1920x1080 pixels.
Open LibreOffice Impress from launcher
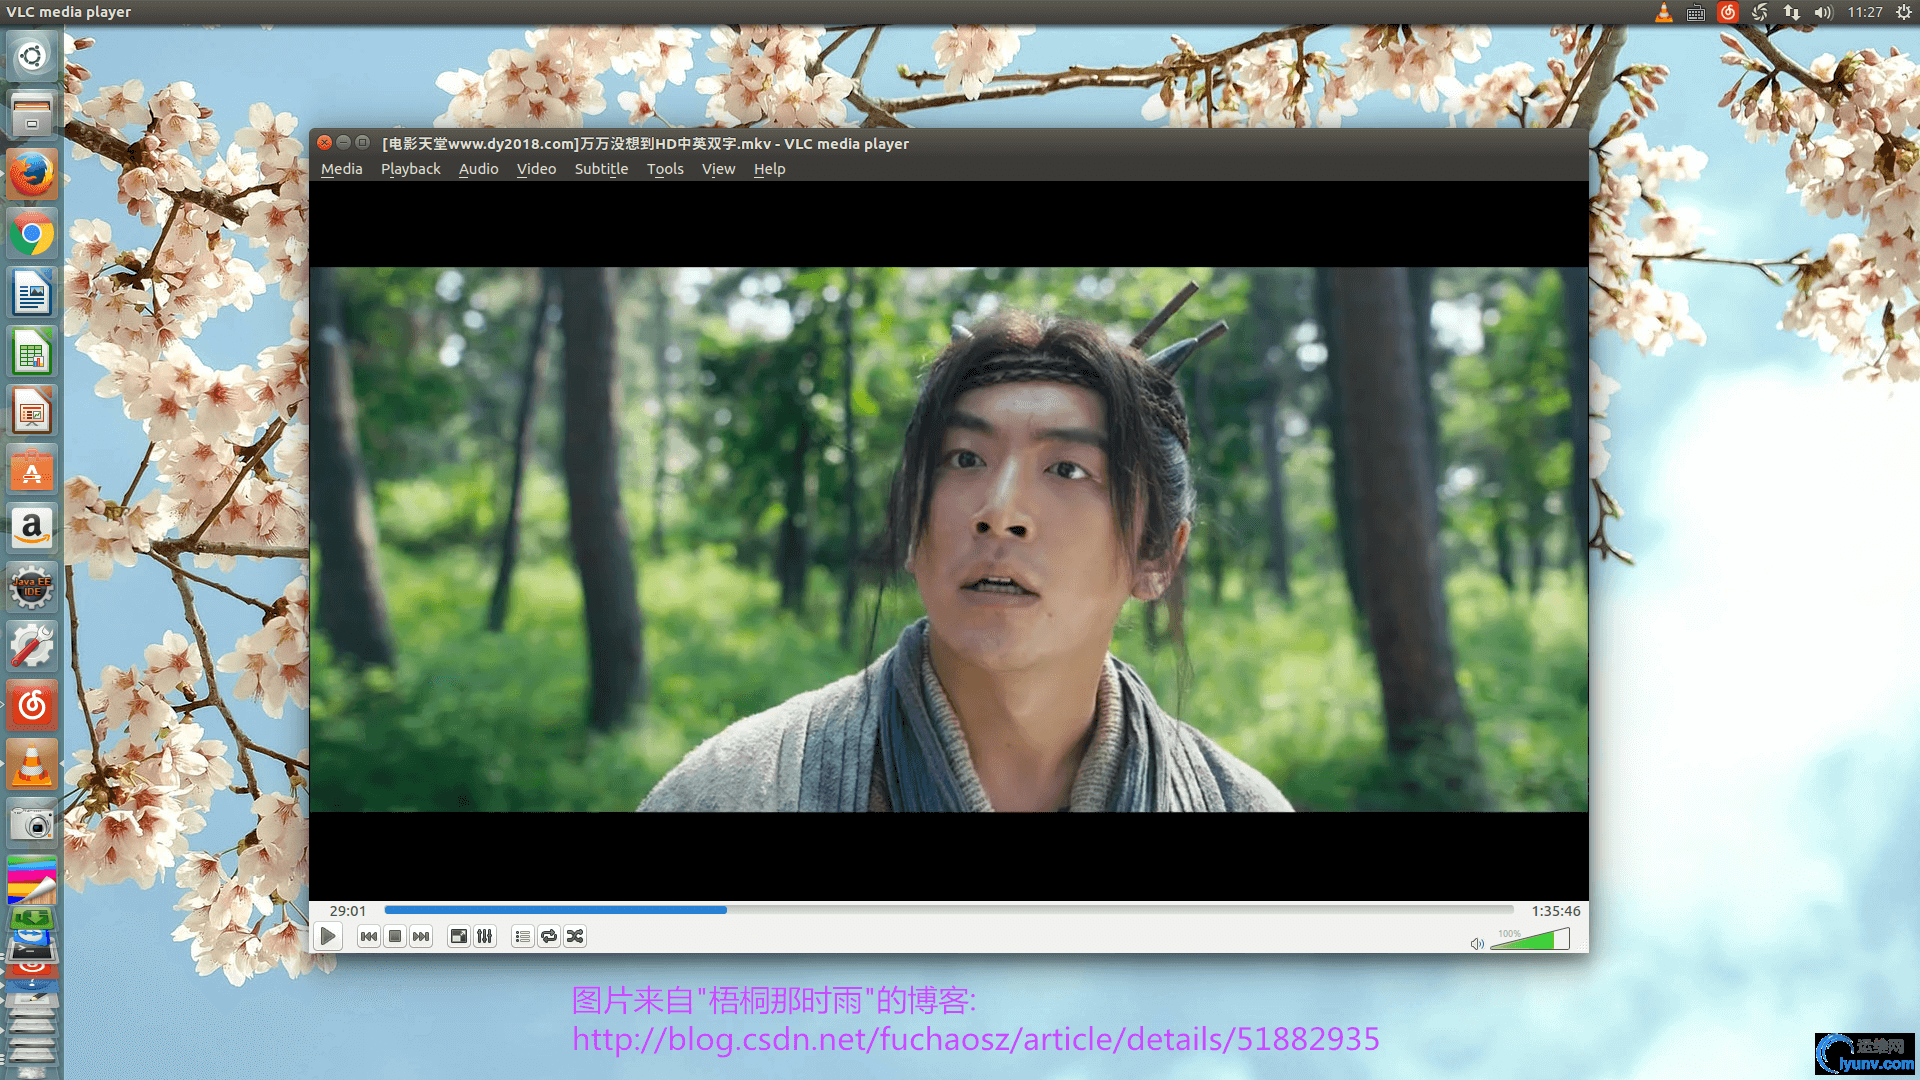click(32, 411)
